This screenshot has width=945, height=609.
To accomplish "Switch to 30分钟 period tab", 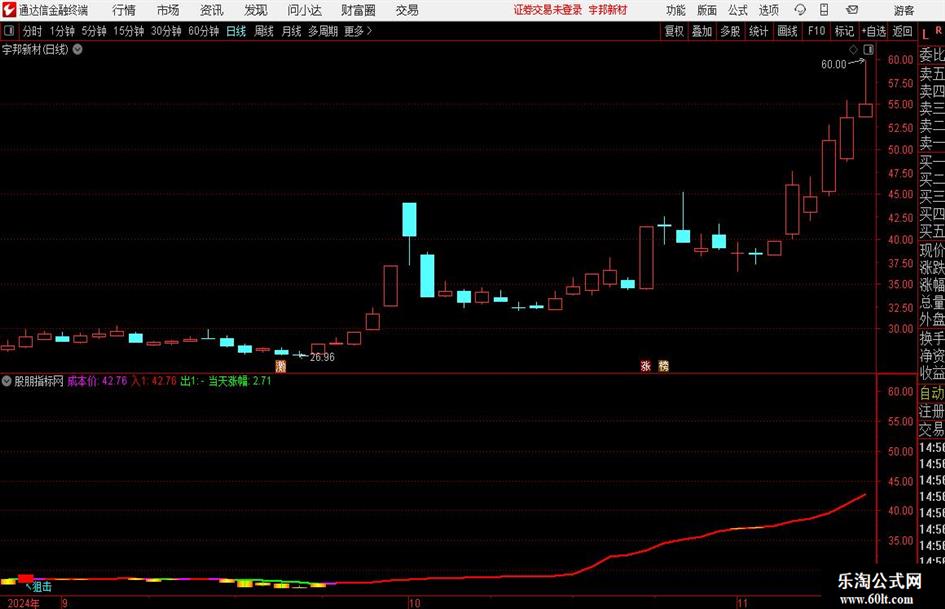I will coord(166,31).
